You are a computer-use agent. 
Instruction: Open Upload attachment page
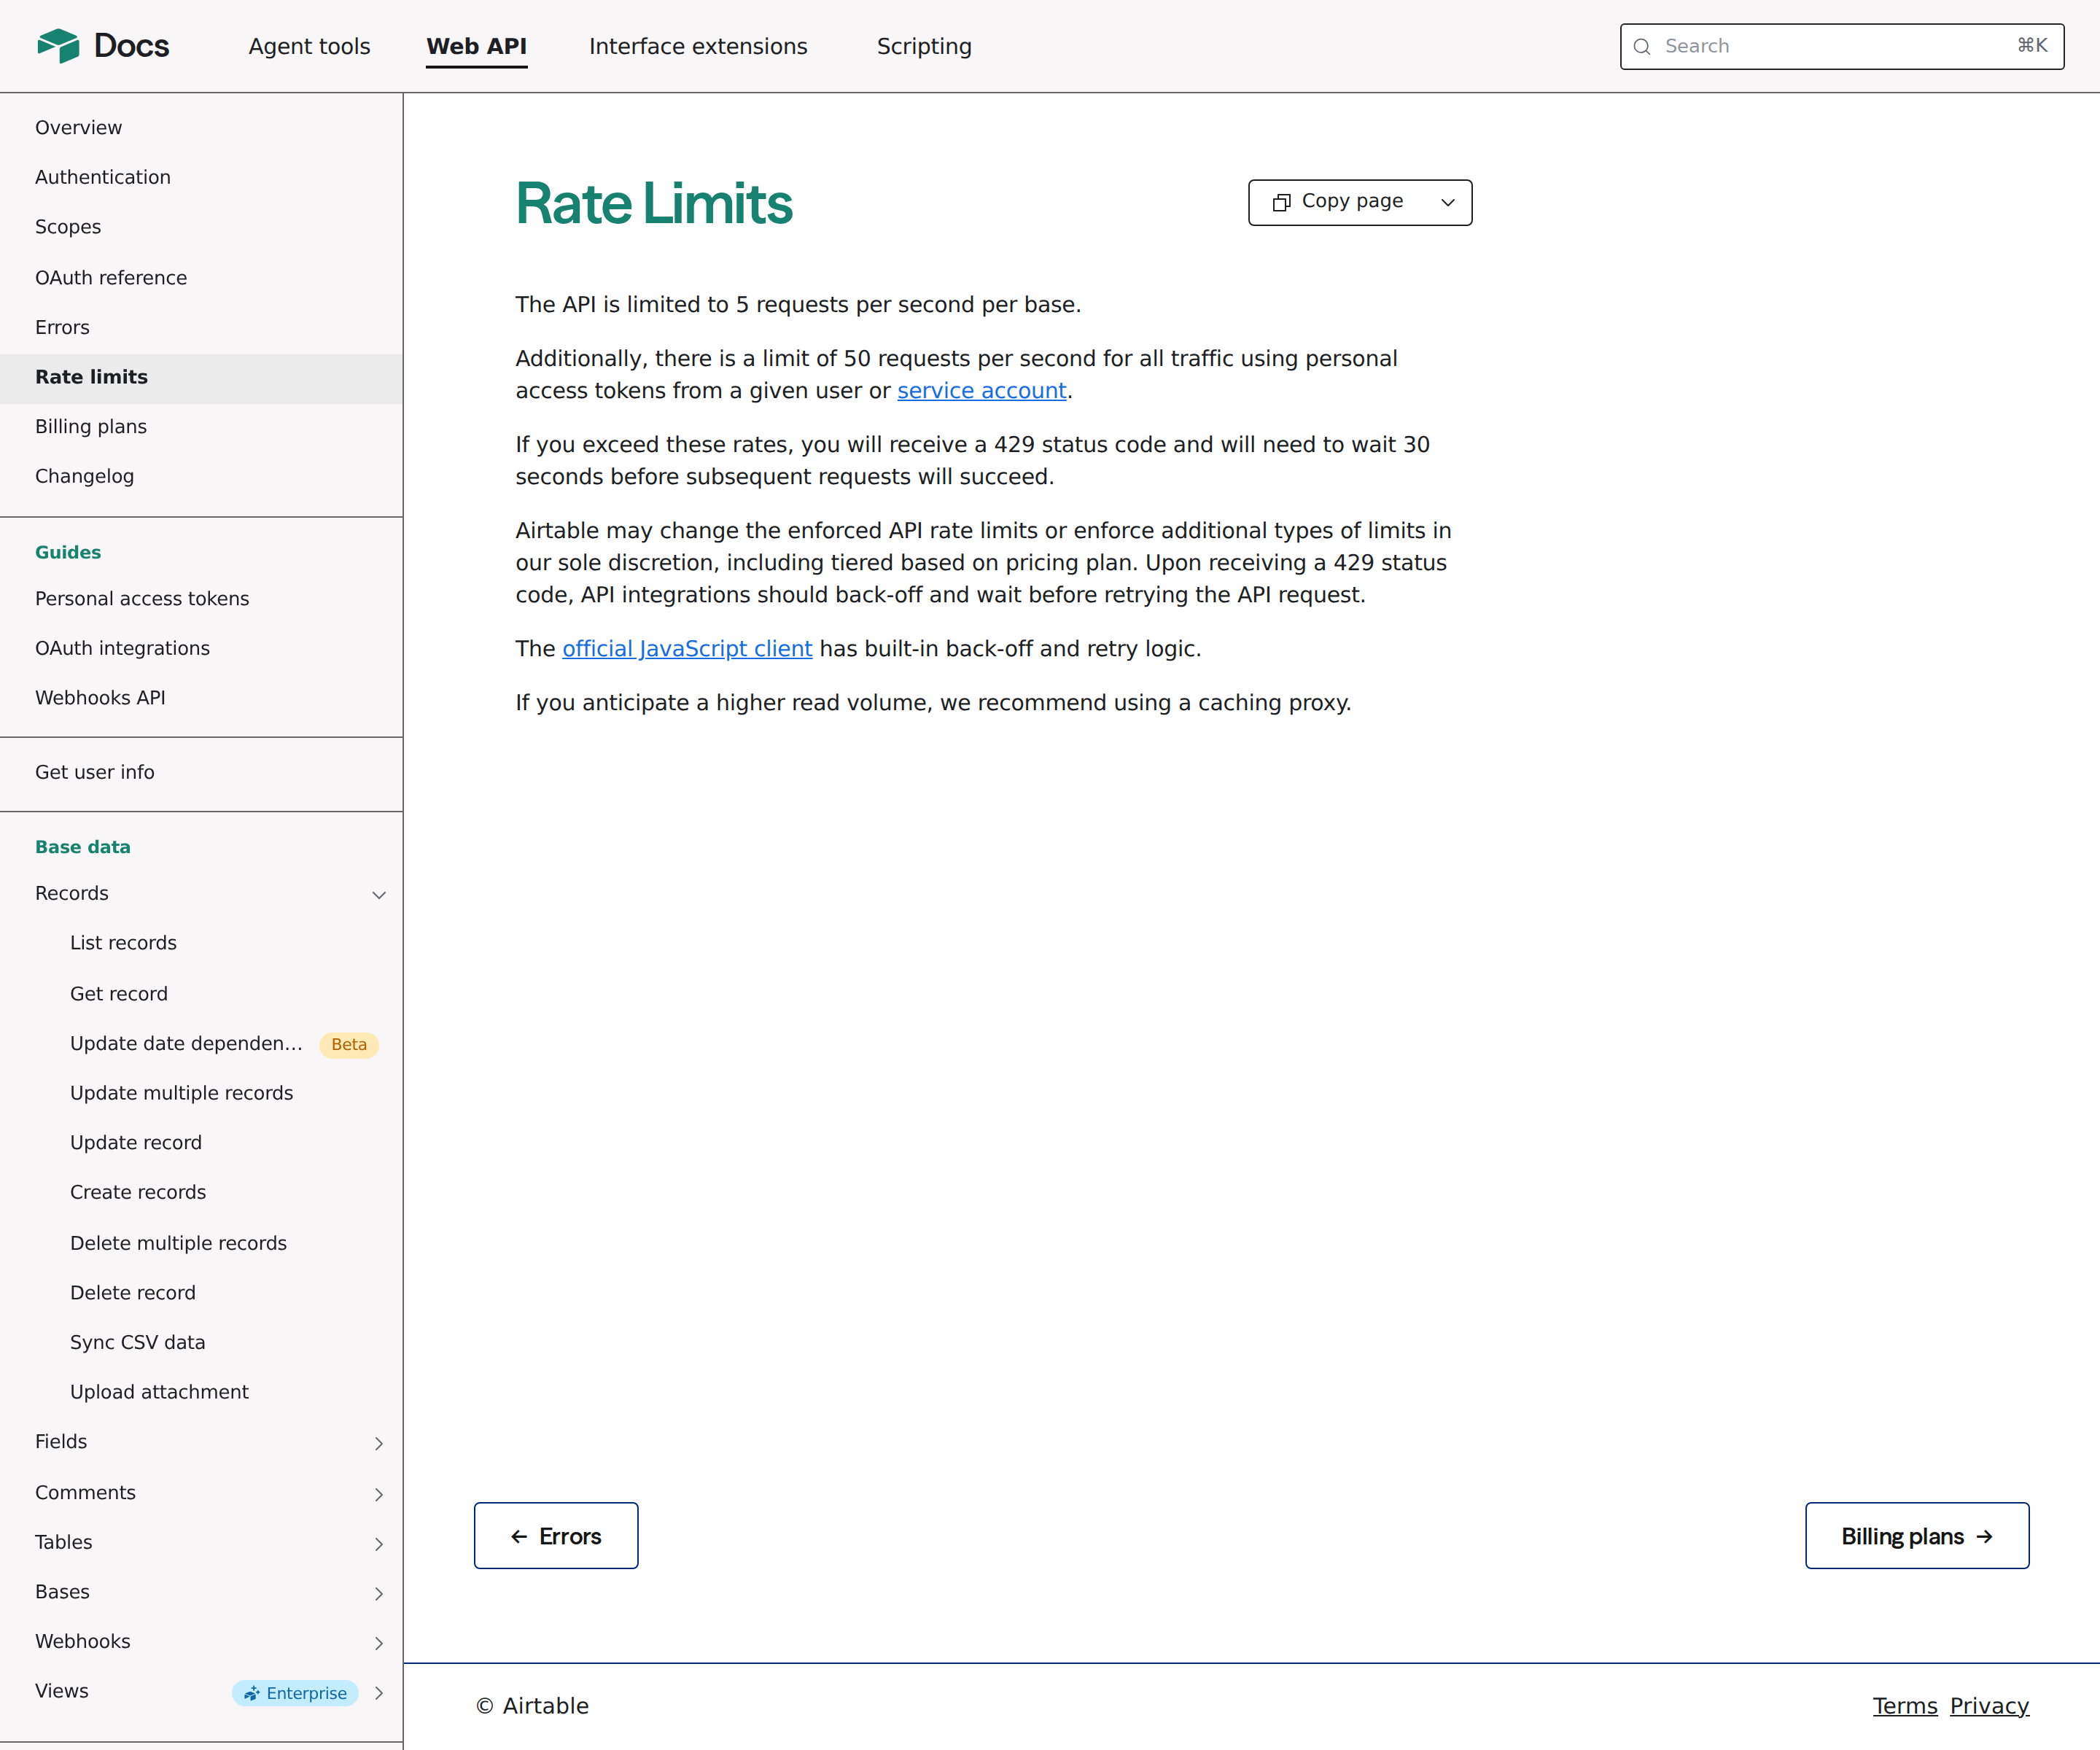(x=201, y=1393)
